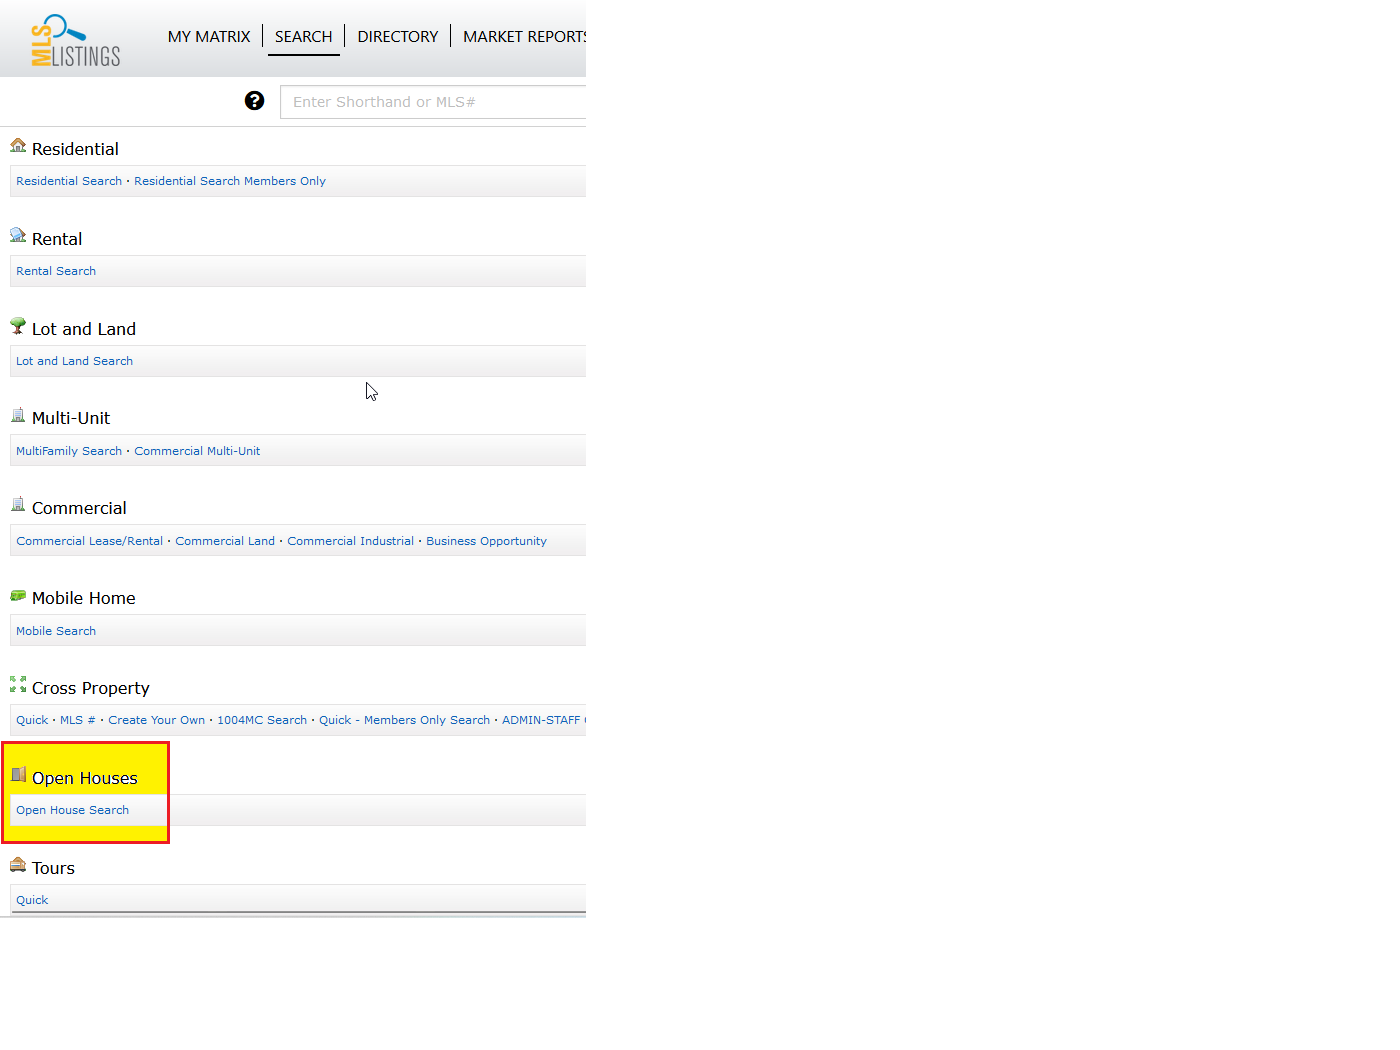This screenshot has width=1400, height=1050.
Task: Click the Cross Property arrows icon
Action: (18, 685)
